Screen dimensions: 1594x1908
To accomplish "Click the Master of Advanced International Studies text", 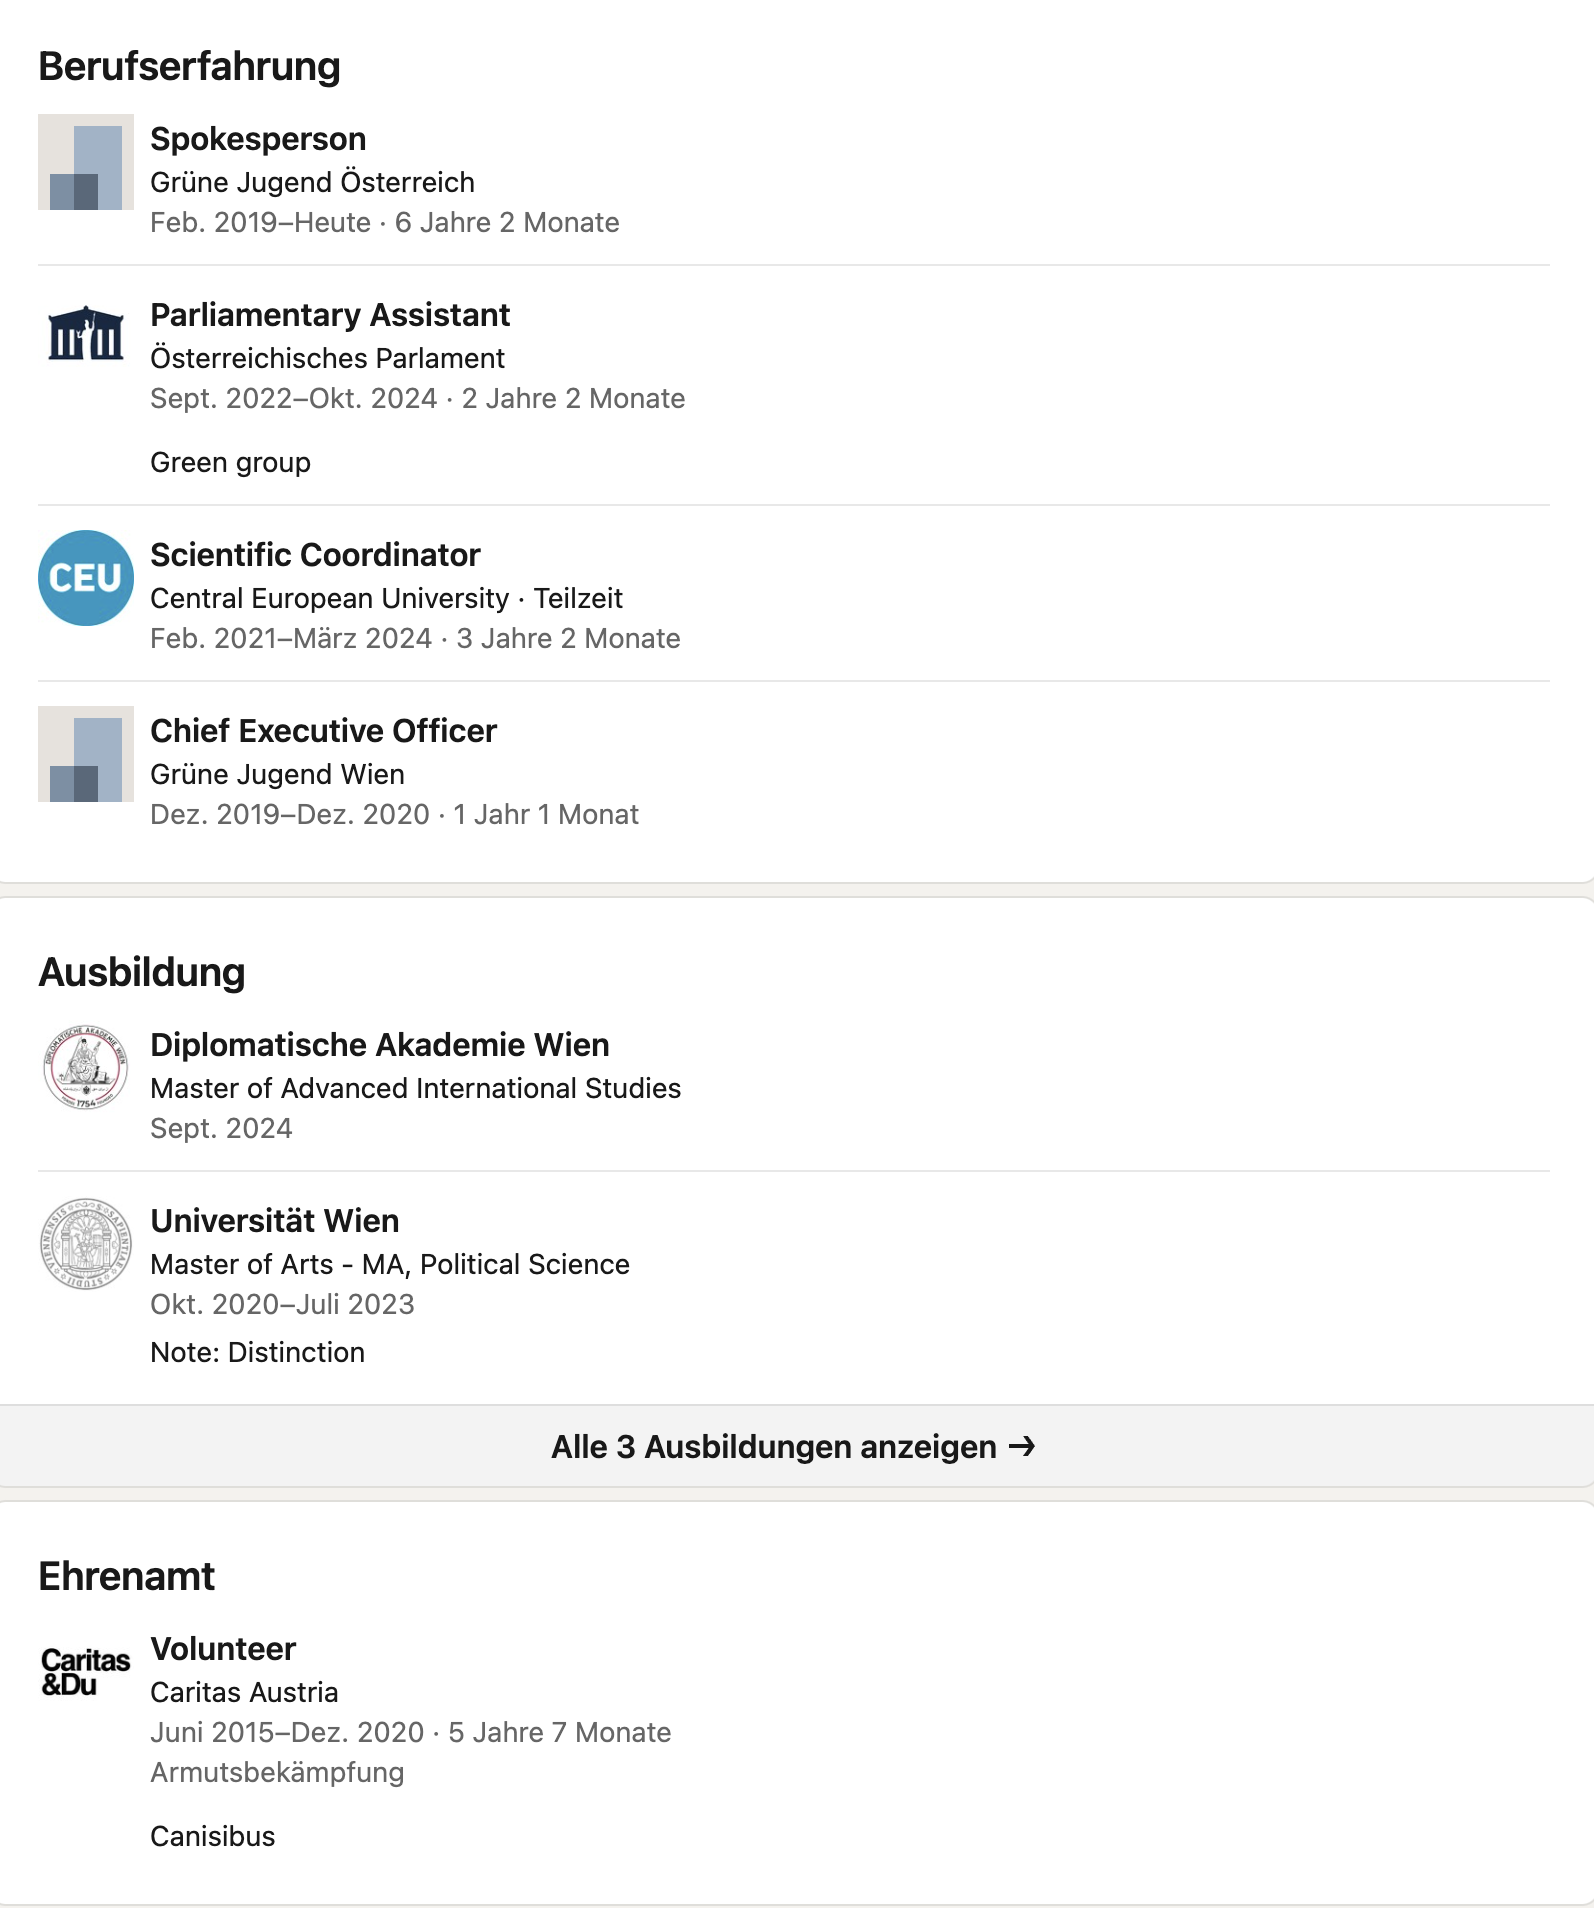I will click(415, 1088).
